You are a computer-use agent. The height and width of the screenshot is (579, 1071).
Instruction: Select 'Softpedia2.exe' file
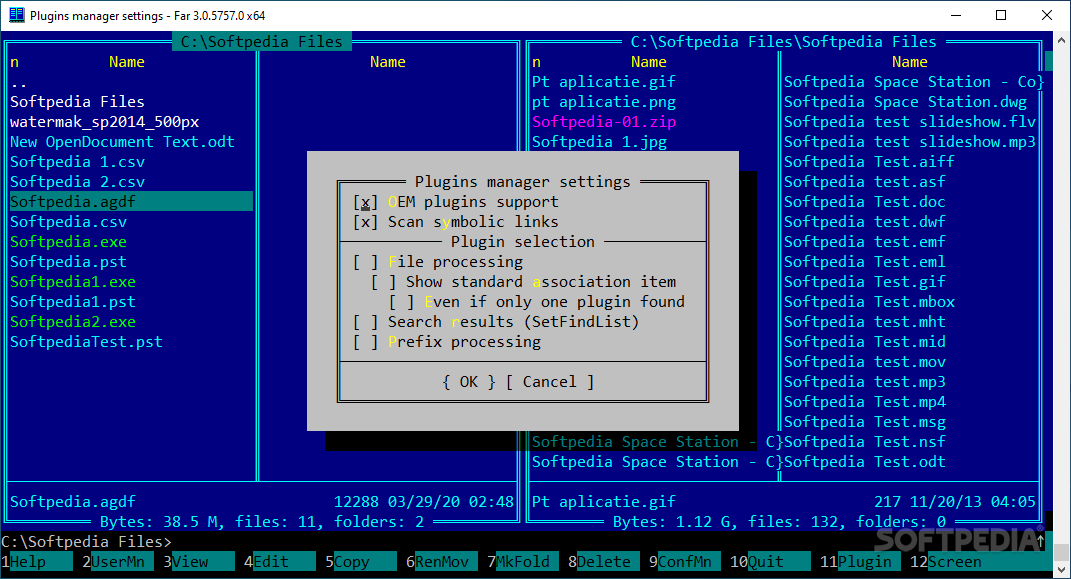click(72, 322)
